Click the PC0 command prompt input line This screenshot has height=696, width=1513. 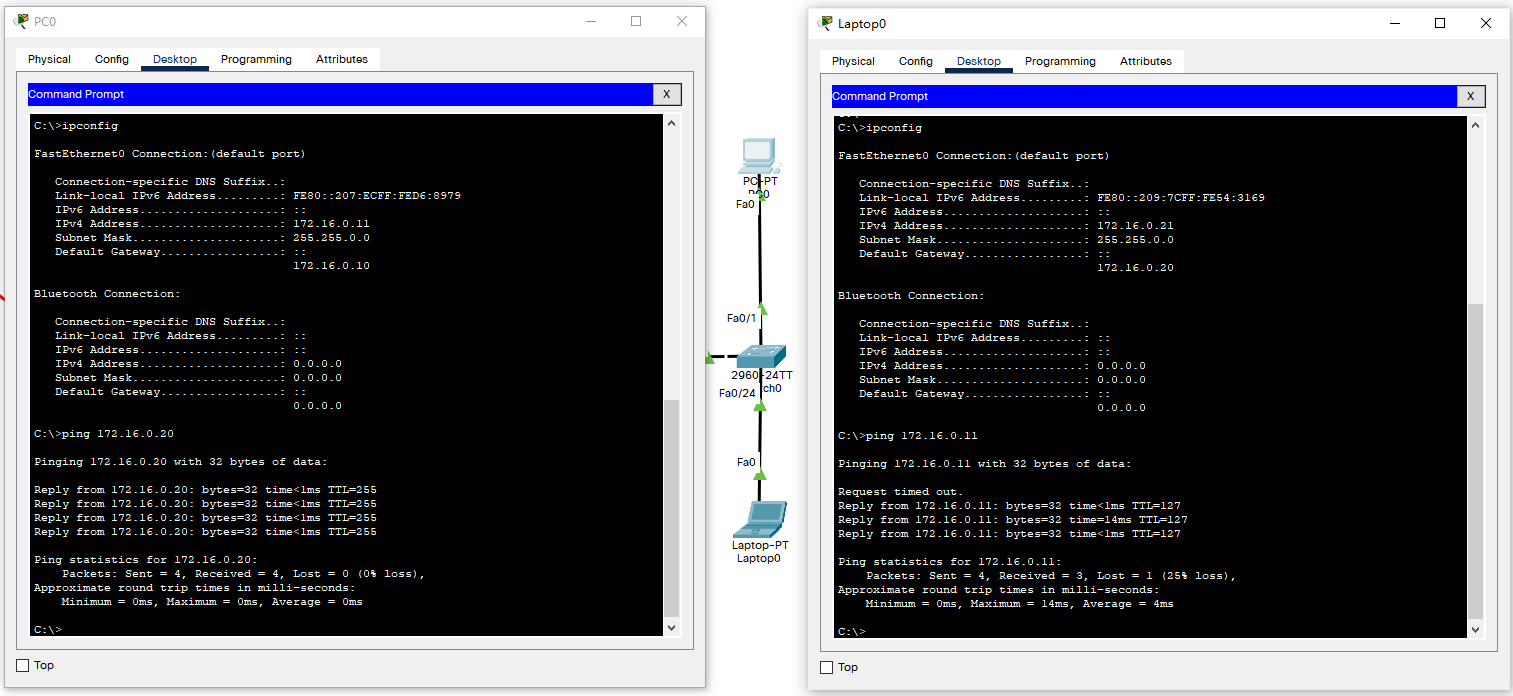pyautogui.click(x=200, y=629)
